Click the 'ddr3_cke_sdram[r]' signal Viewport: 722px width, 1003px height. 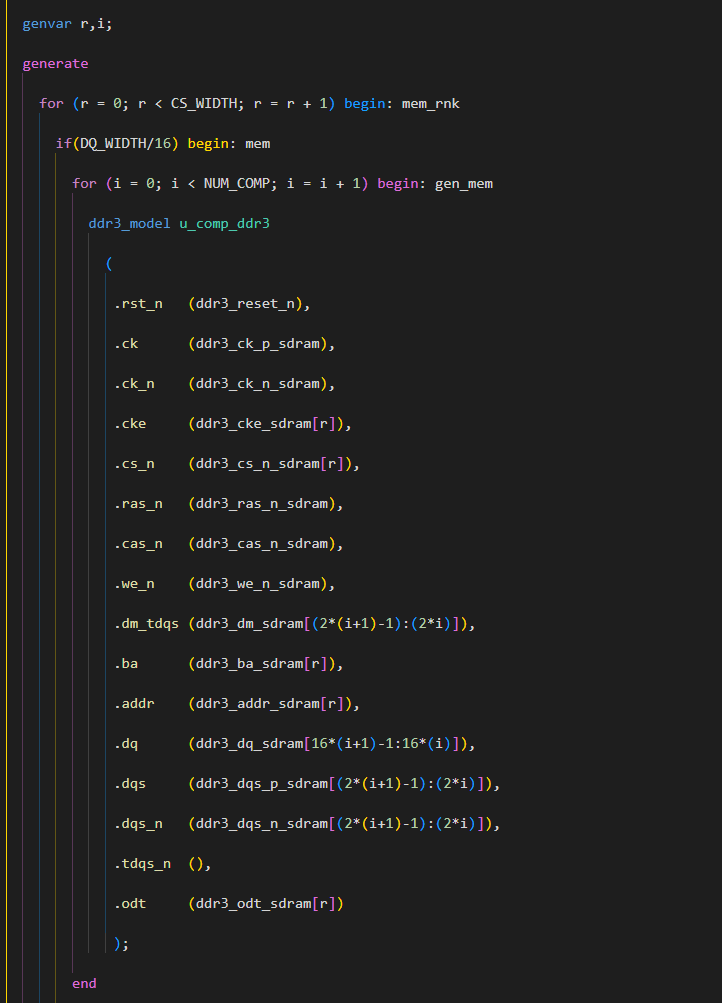pyautogui.click(x=266, y=423)
